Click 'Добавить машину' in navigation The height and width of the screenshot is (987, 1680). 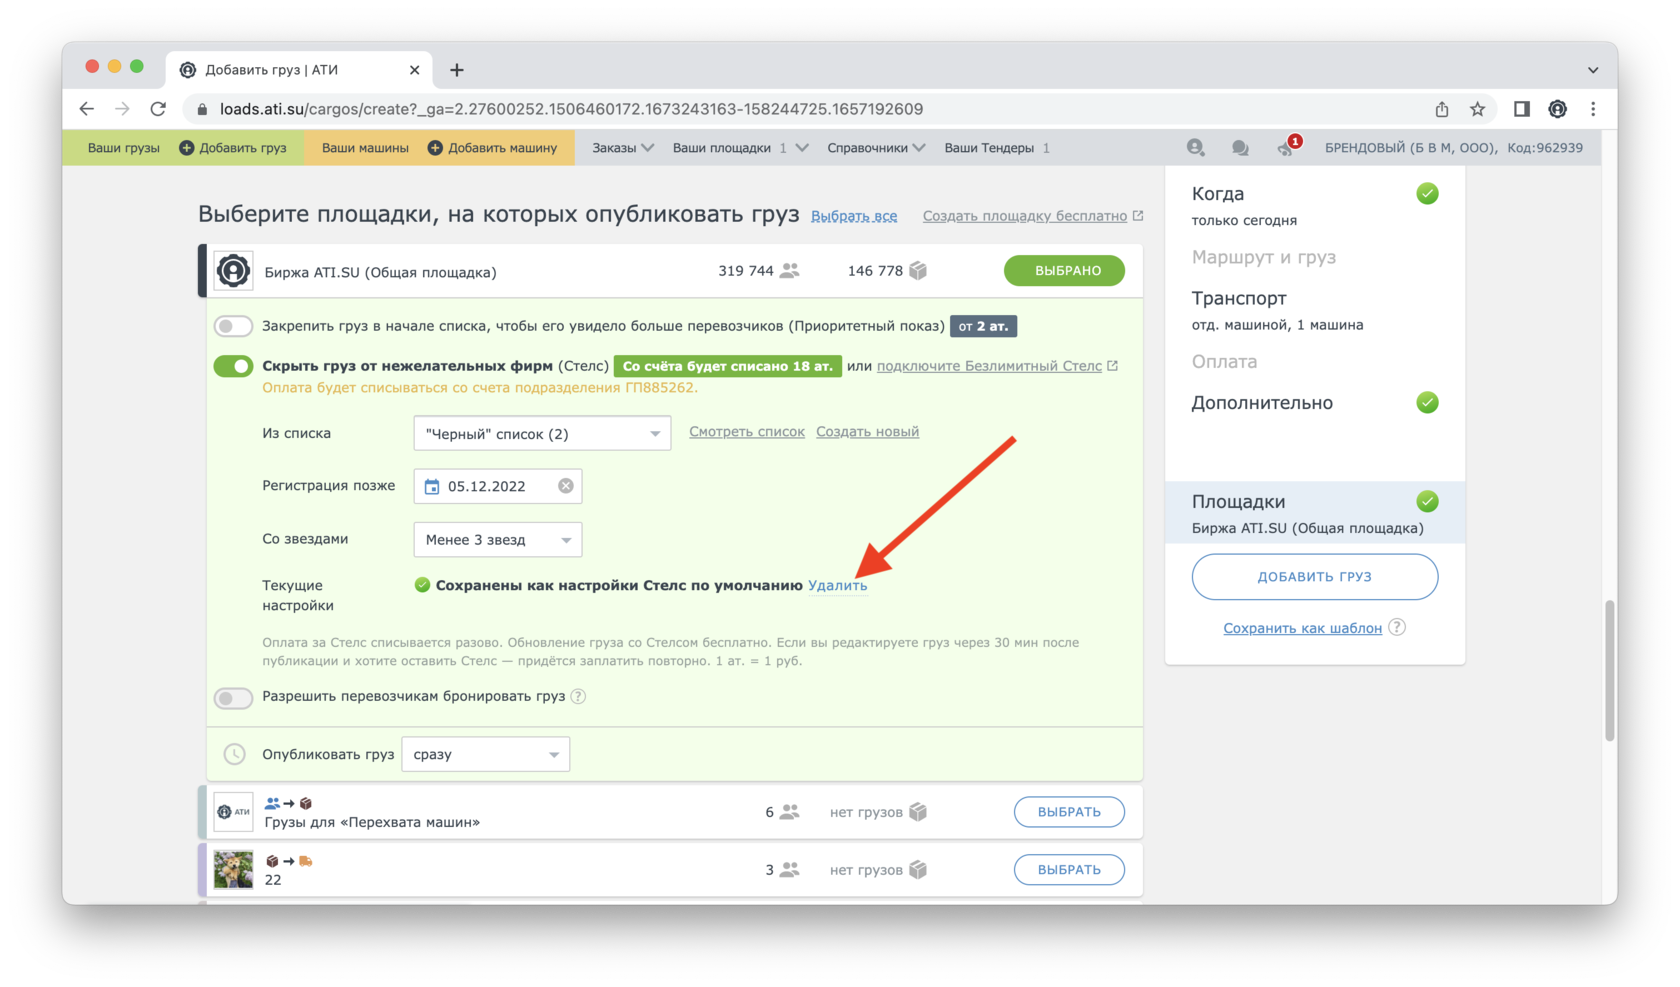click(x=492, y=148)
